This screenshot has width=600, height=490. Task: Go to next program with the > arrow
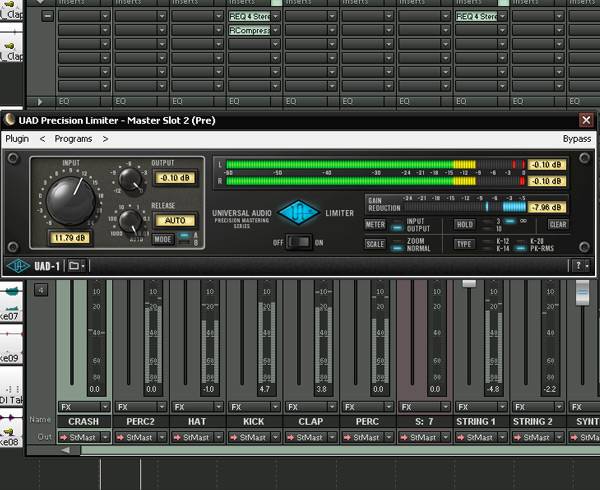click(105, 139)
